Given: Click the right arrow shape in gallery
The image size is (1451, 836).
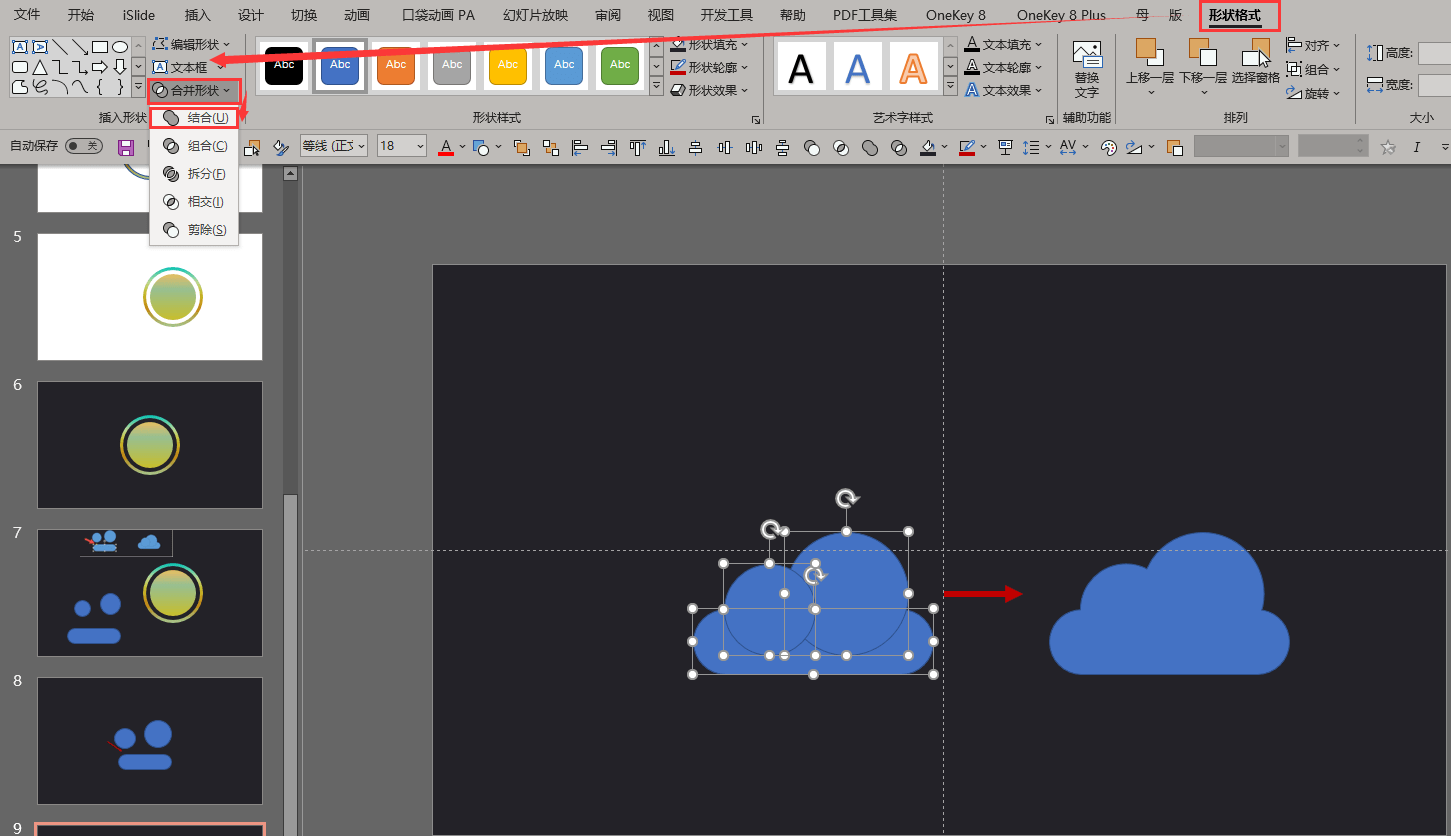Looking at the screenshot, I should [99, 67].
